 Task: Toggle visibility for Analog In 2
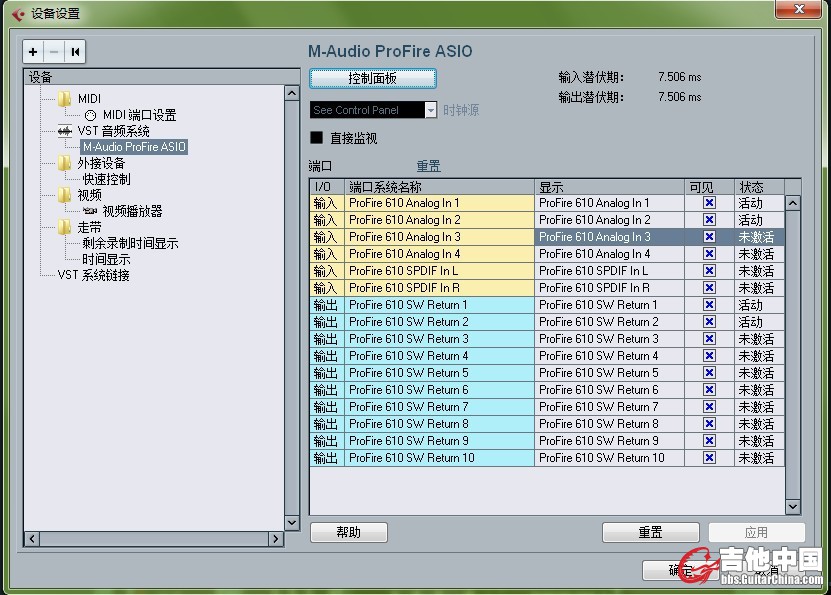[709, 219]
